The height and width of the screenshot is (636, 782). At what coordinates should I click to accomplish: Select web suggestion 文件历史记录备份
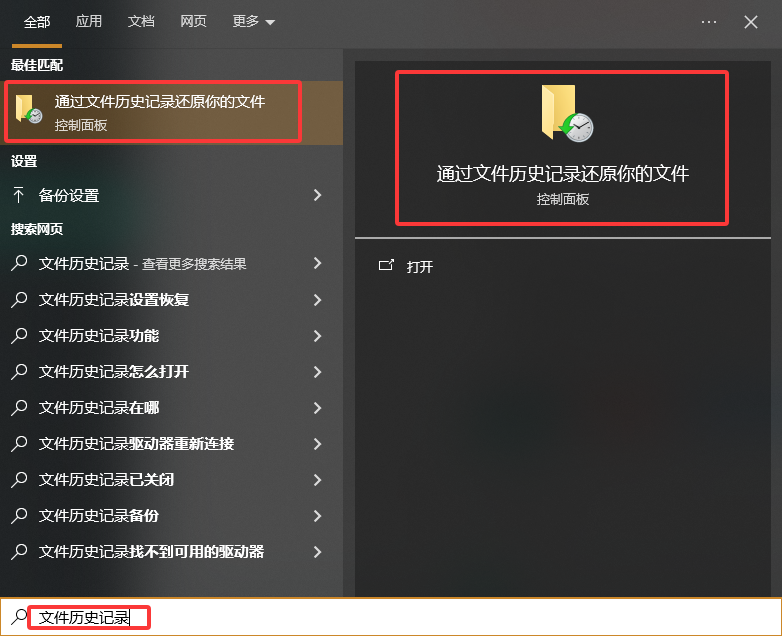172,515
